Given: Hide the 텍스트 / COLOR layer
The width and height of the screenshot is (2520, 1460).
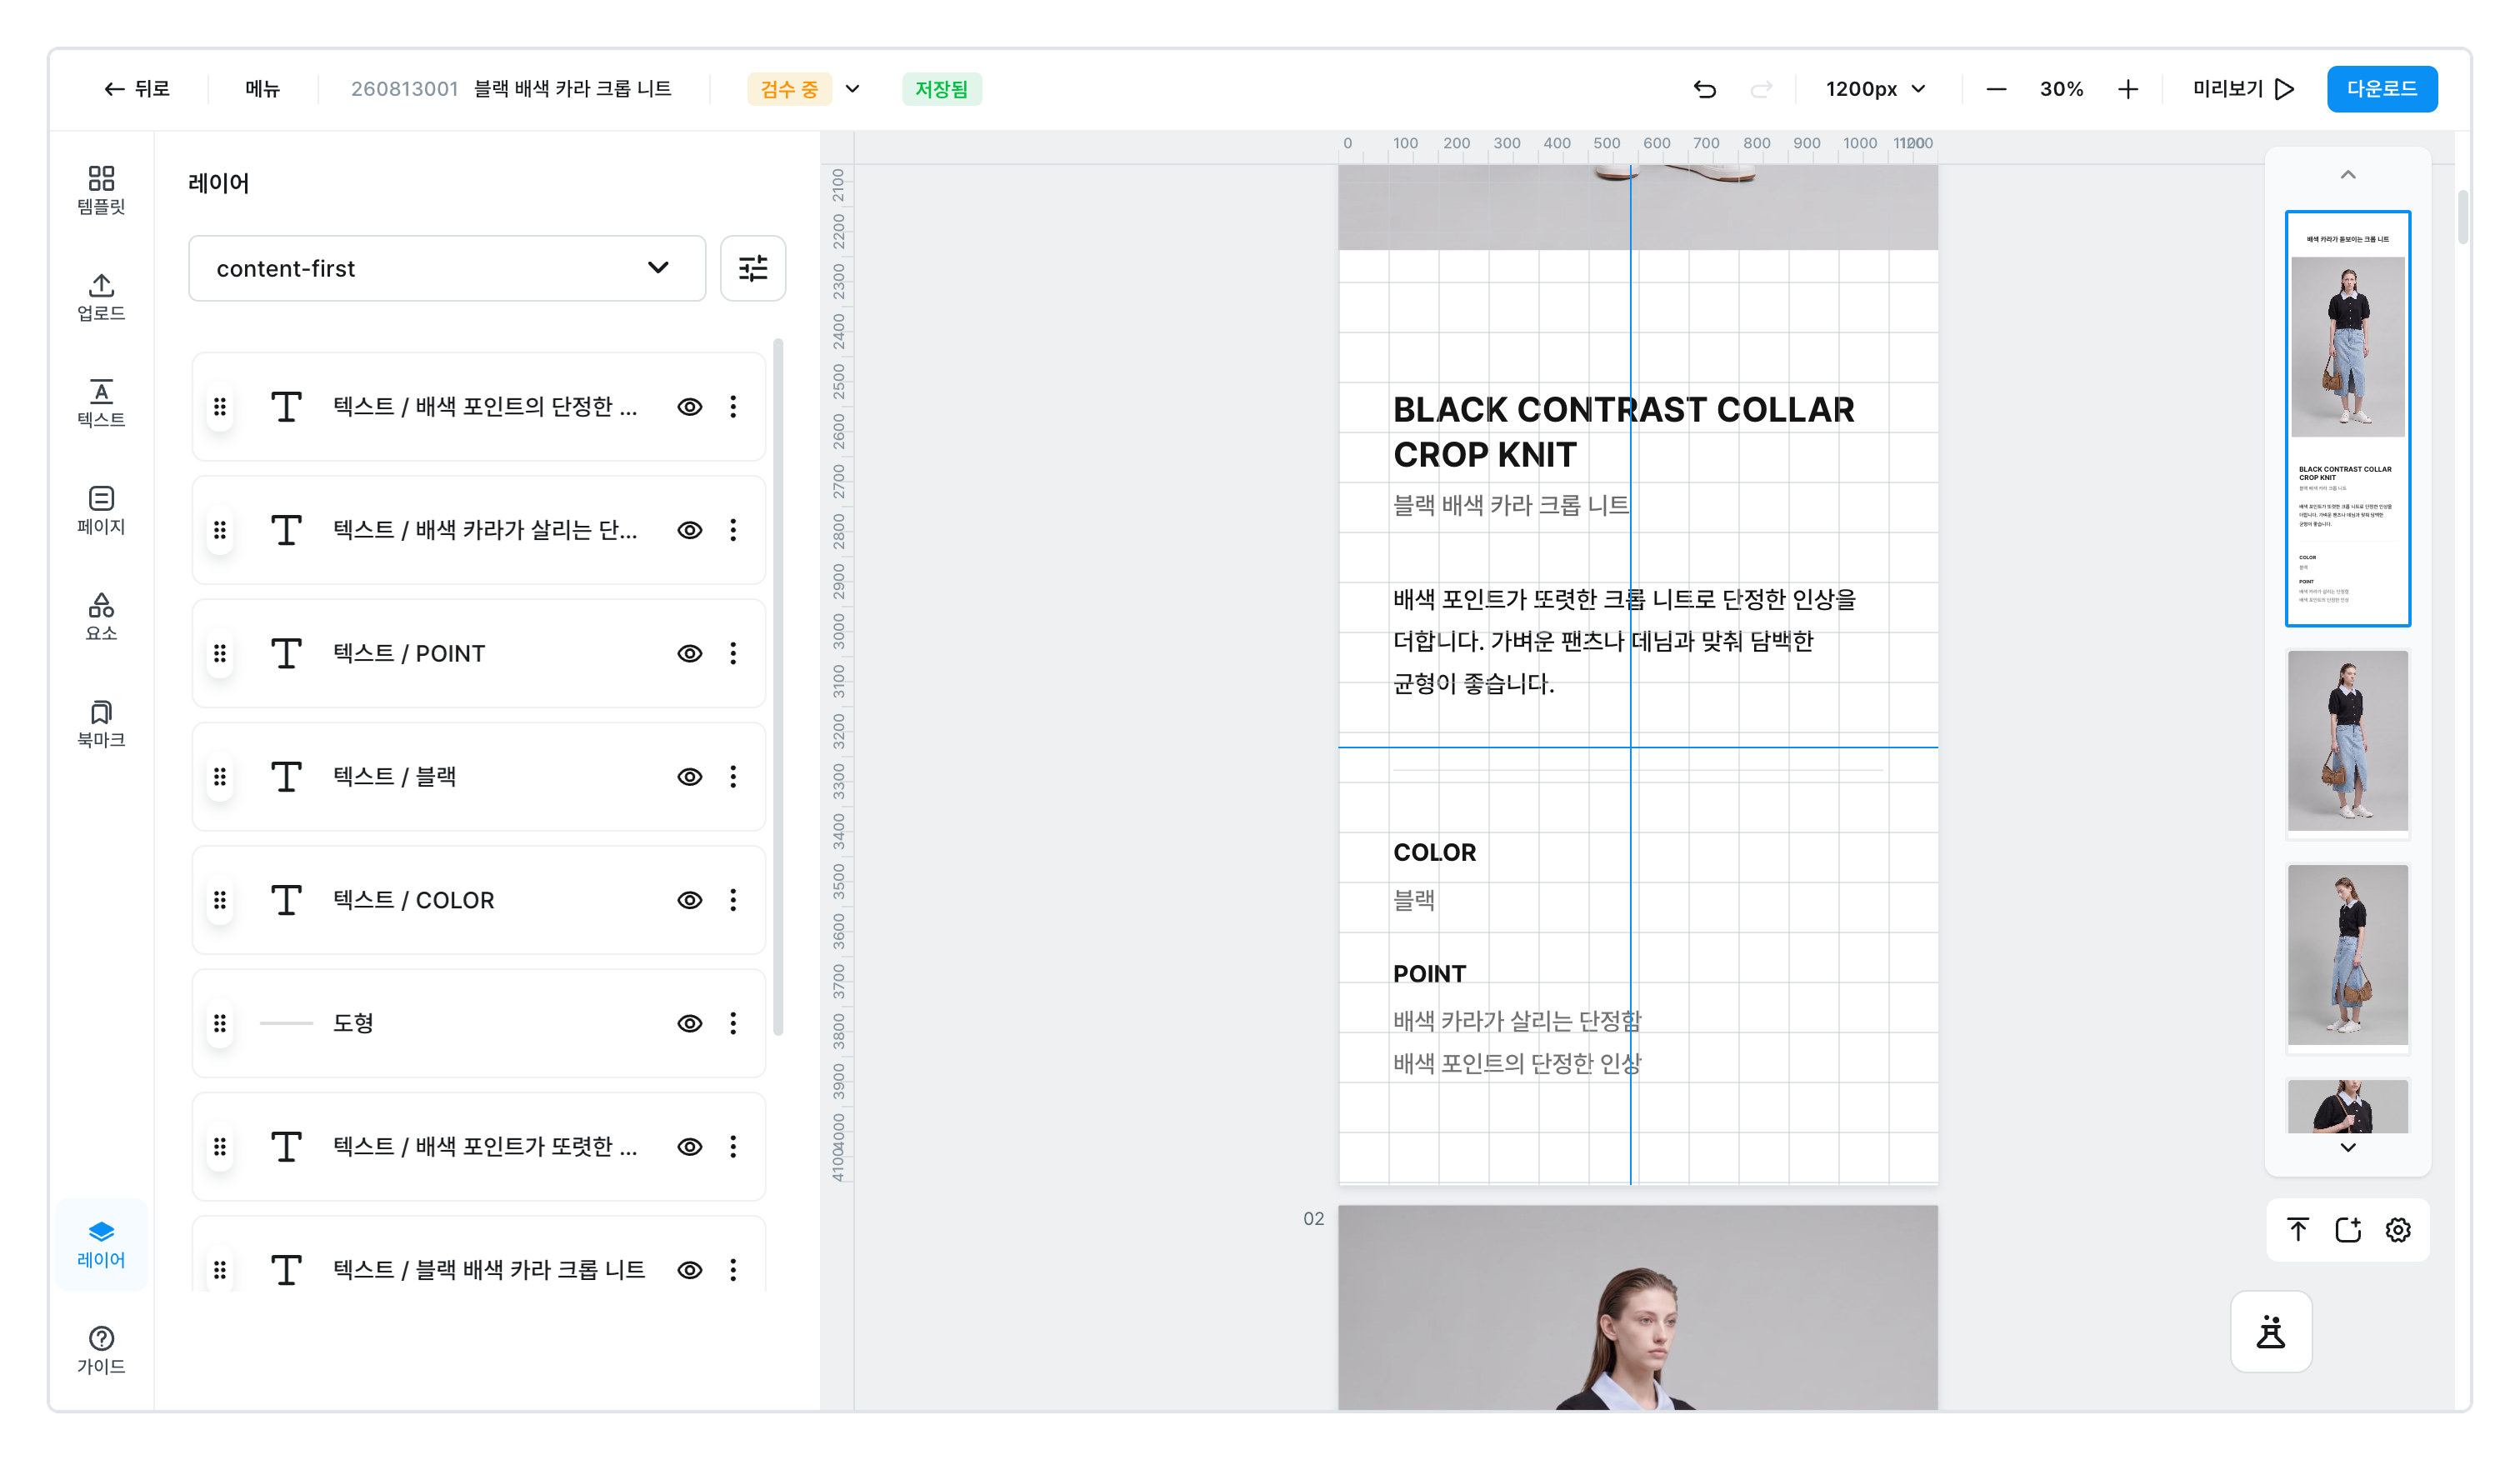Looking at the screenshot, I should (690, 900).
